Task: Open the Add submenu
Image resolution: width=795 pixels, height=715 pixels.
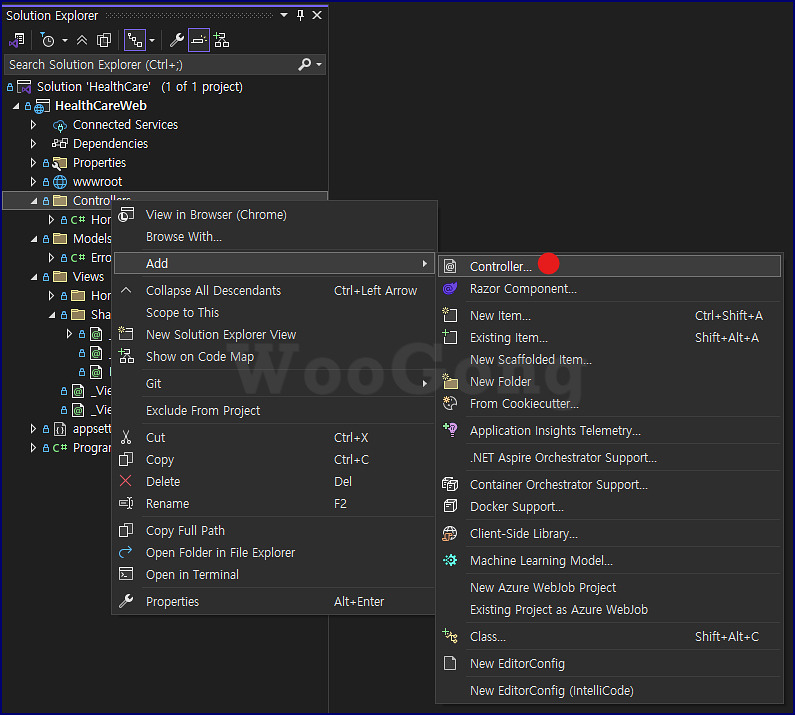Action: tap(274, 264)
